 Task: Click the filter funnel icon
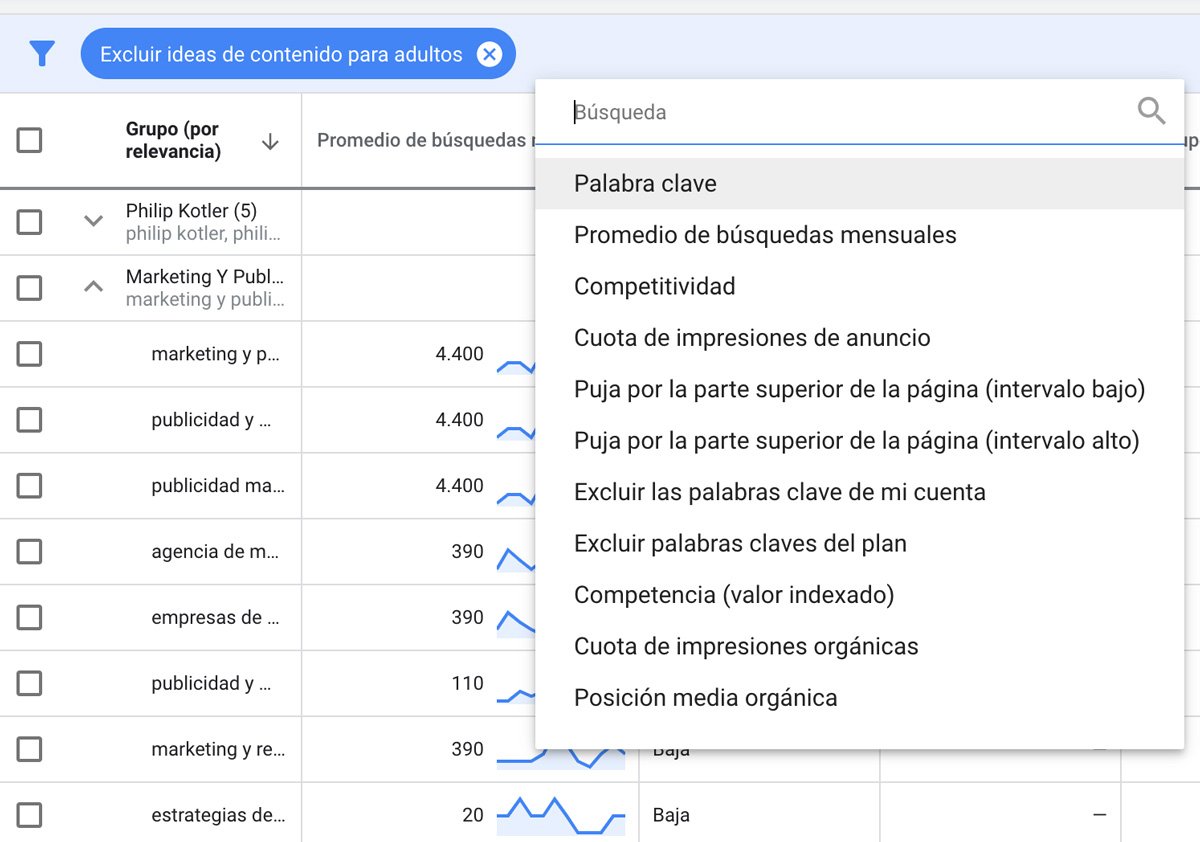click(41, 53)
